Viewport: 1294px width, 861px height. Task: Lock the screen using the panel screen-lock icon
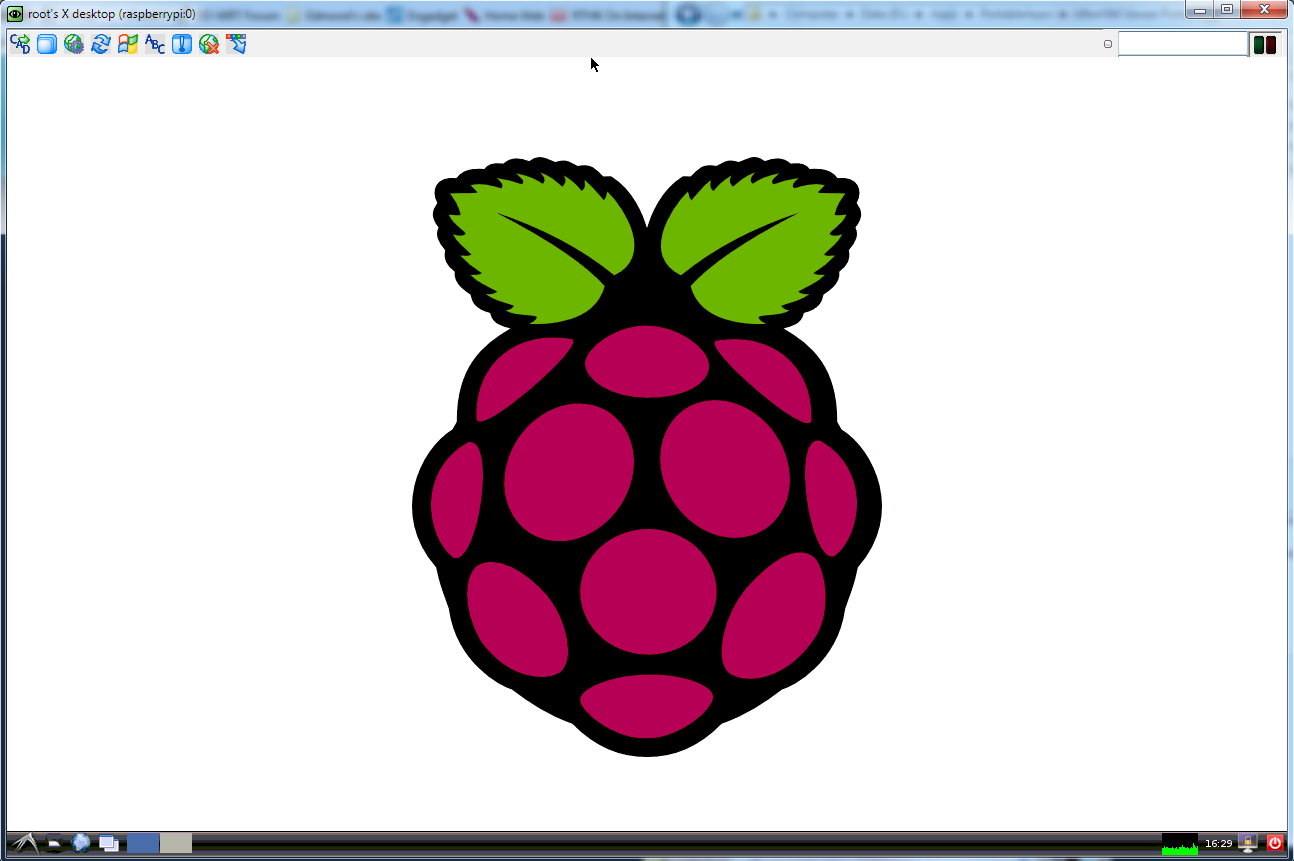(1247, 843)
